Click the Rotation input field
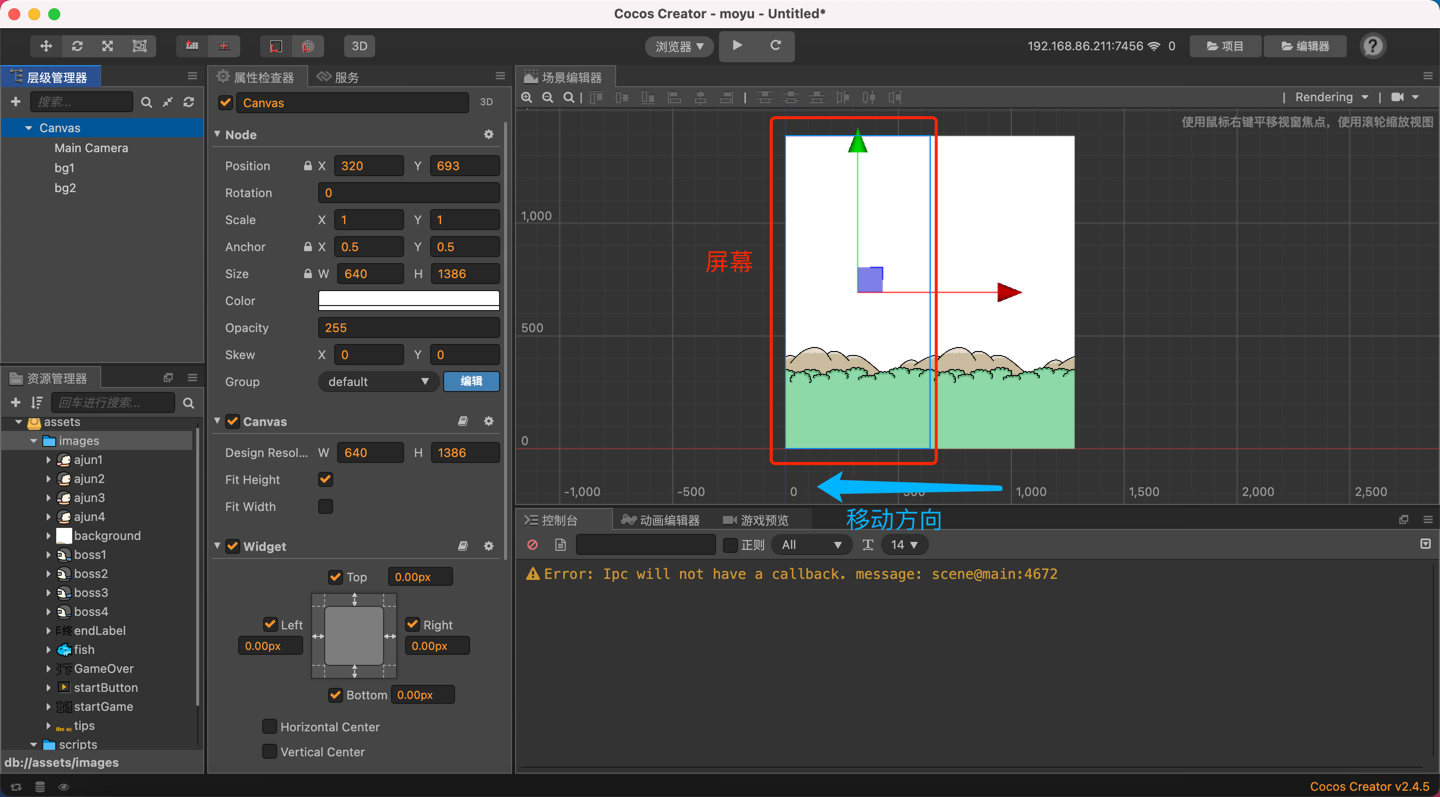The image size is (1440, 797). [409, 193]
